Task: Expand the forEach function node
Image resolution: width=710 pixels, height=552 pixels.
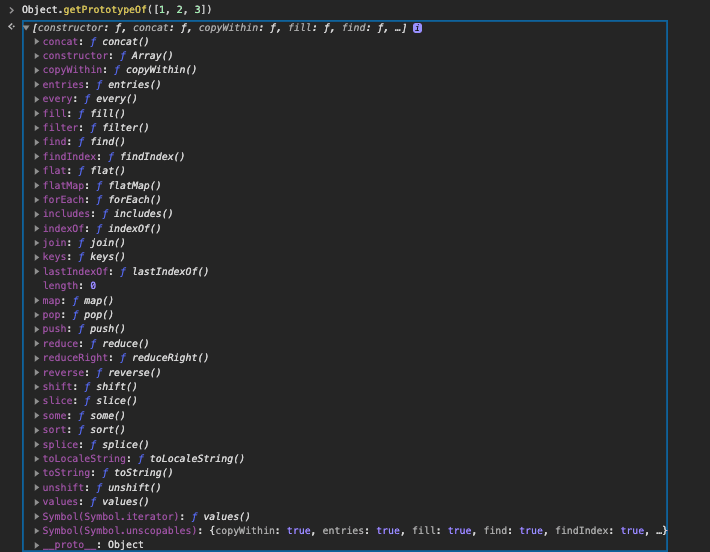Action: point(37,200)
